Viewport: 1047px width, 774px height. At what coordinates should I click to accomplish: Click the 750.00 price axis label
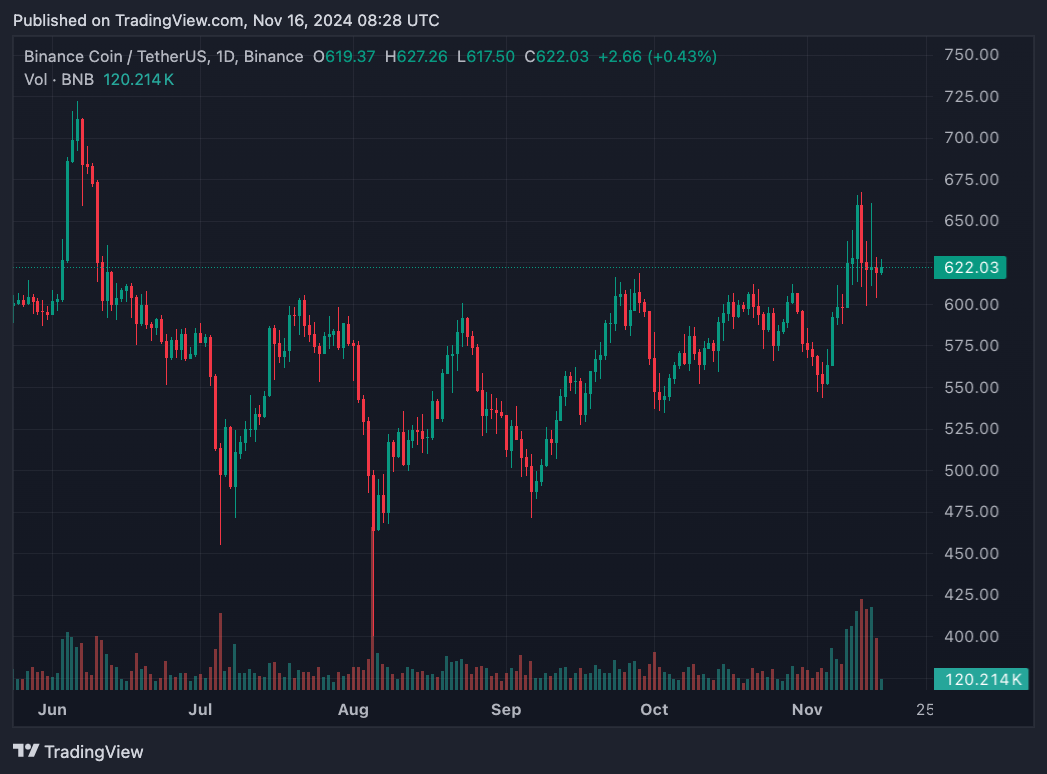click(972, 55)
